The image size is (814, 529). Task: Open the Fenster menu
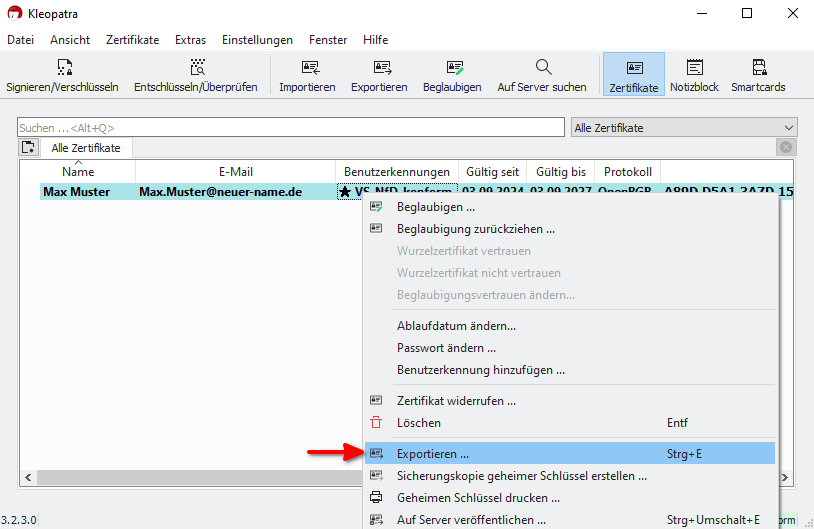tap(328, 40)
